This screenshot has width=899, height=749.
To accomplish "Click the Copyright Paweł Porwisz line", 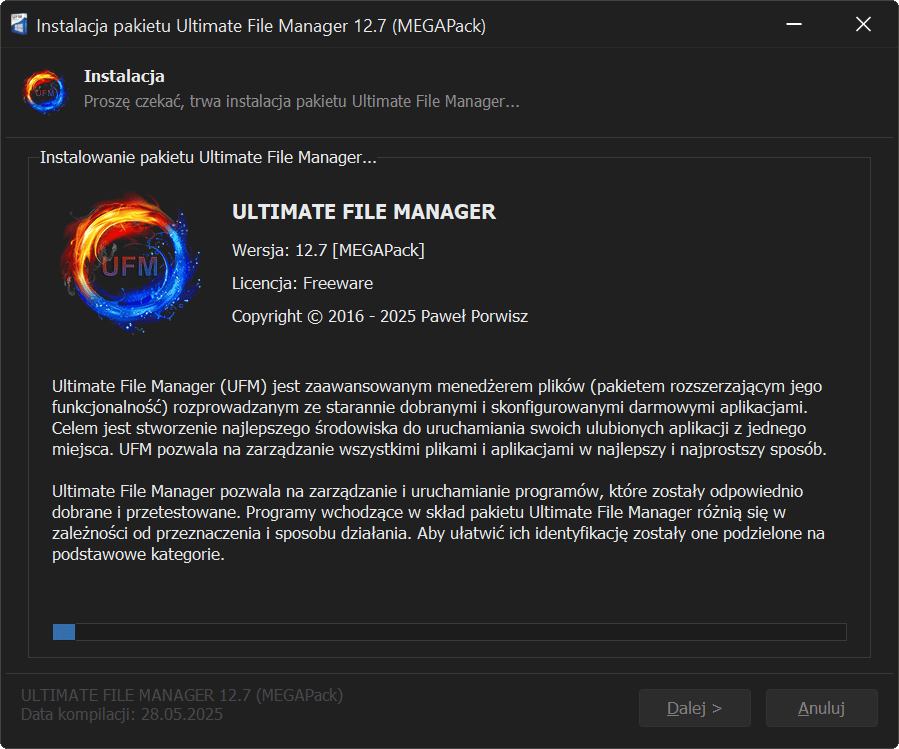I will tap(379, 316).
